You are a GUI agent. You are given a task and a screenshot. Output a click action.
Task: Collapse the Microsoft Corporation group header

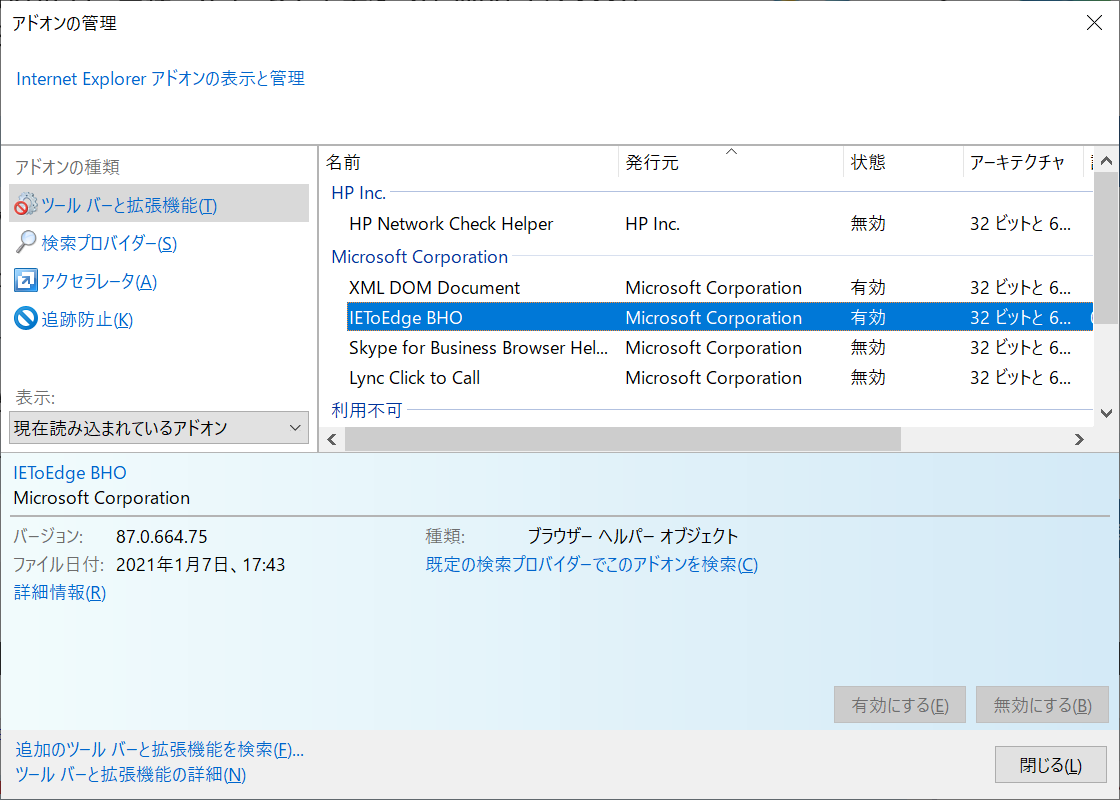(420, 257)
